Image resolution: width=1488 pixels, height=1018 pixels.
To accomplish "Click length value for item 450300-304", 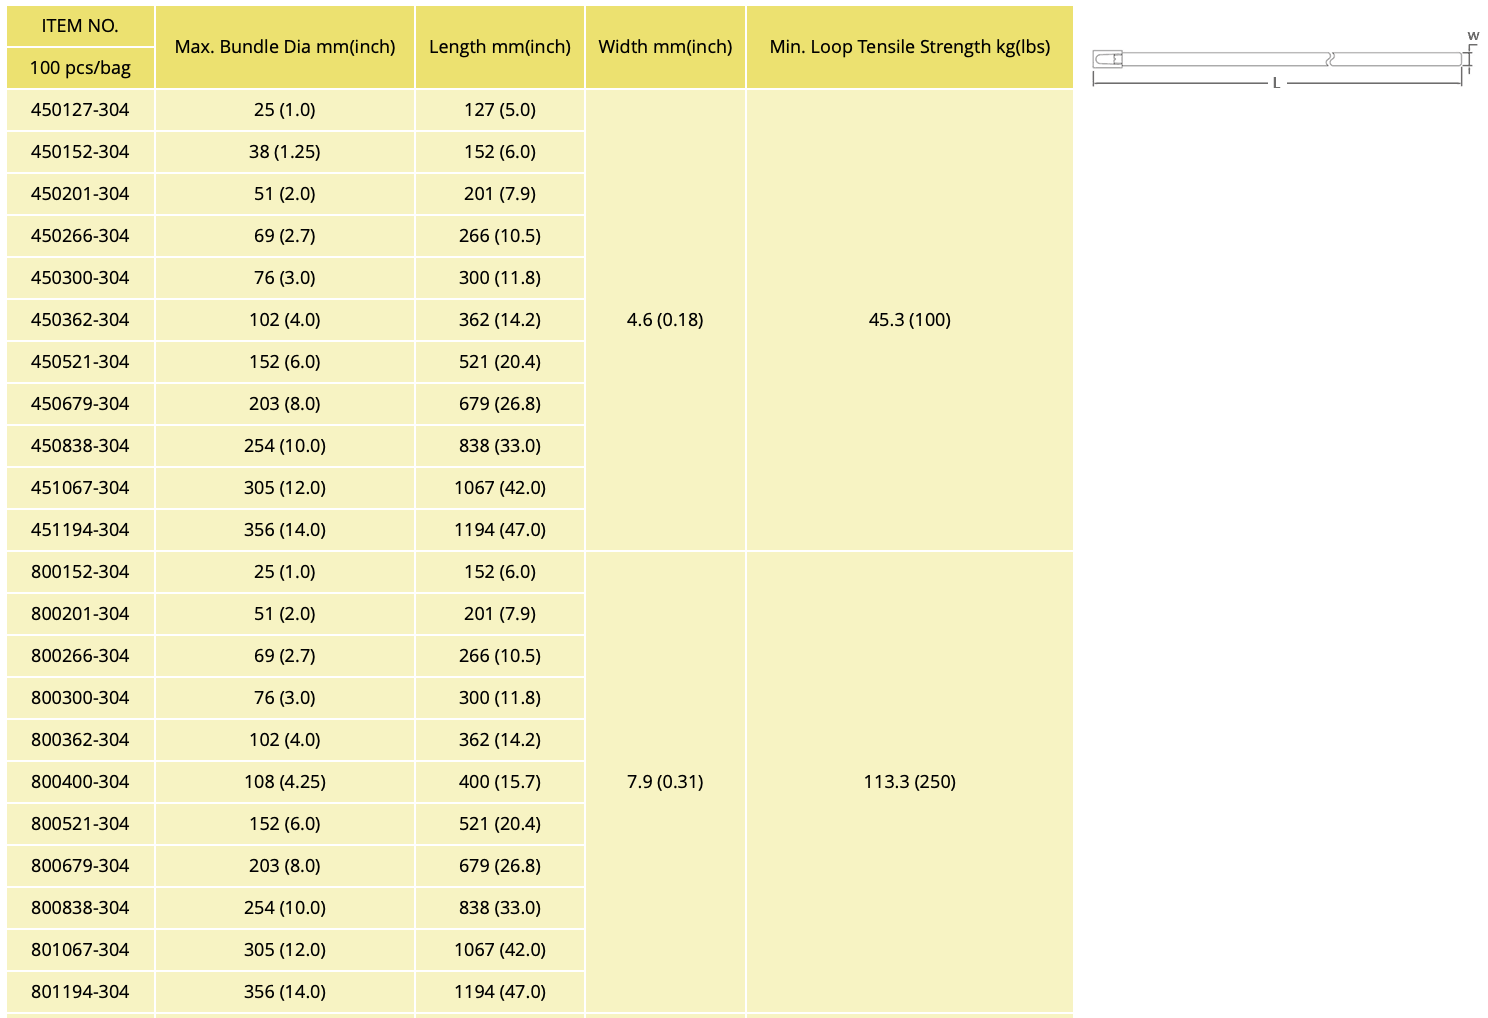I will [x=500, y=278].
